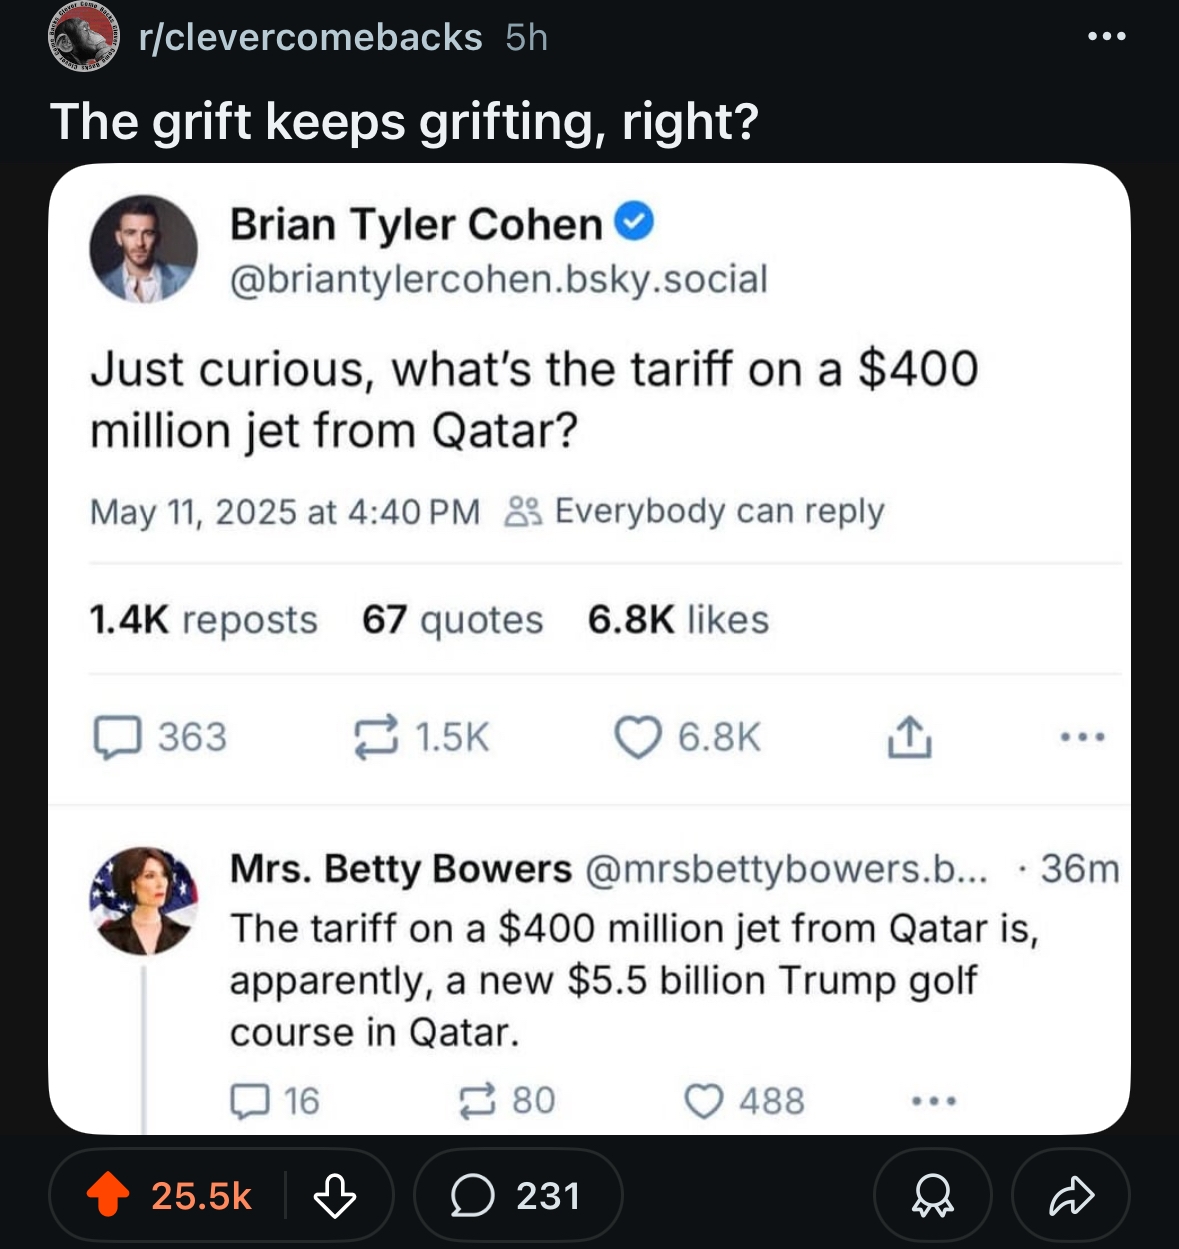Give an award to the post

coord(933,1196)
